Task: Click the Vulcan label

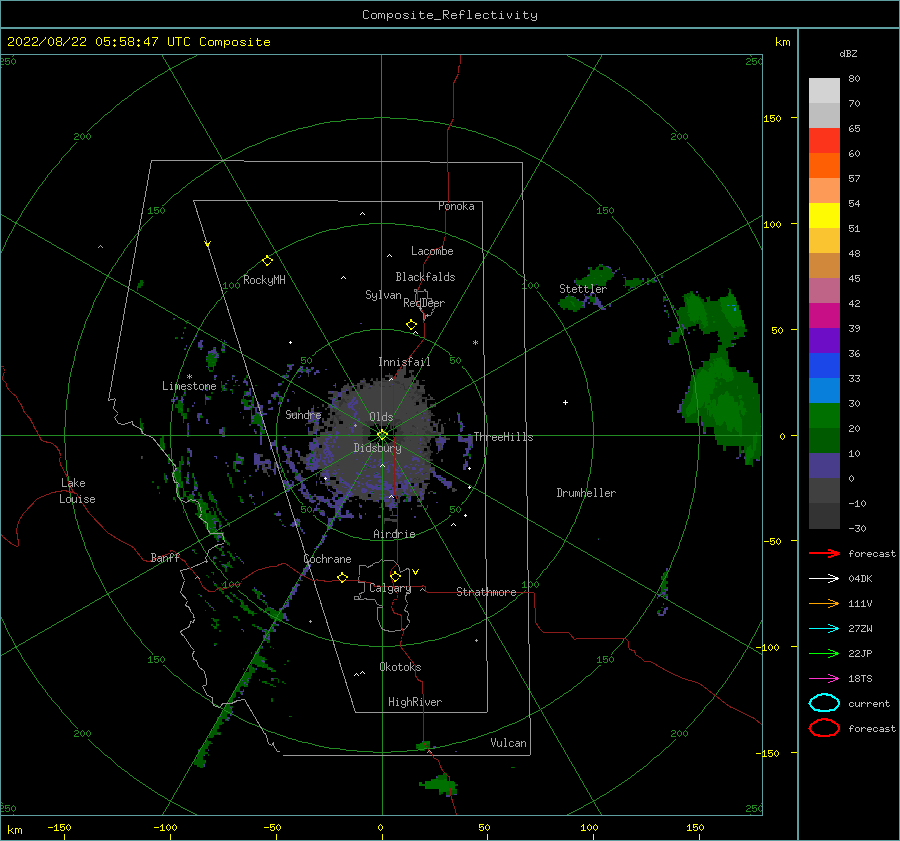Action: 508,743
